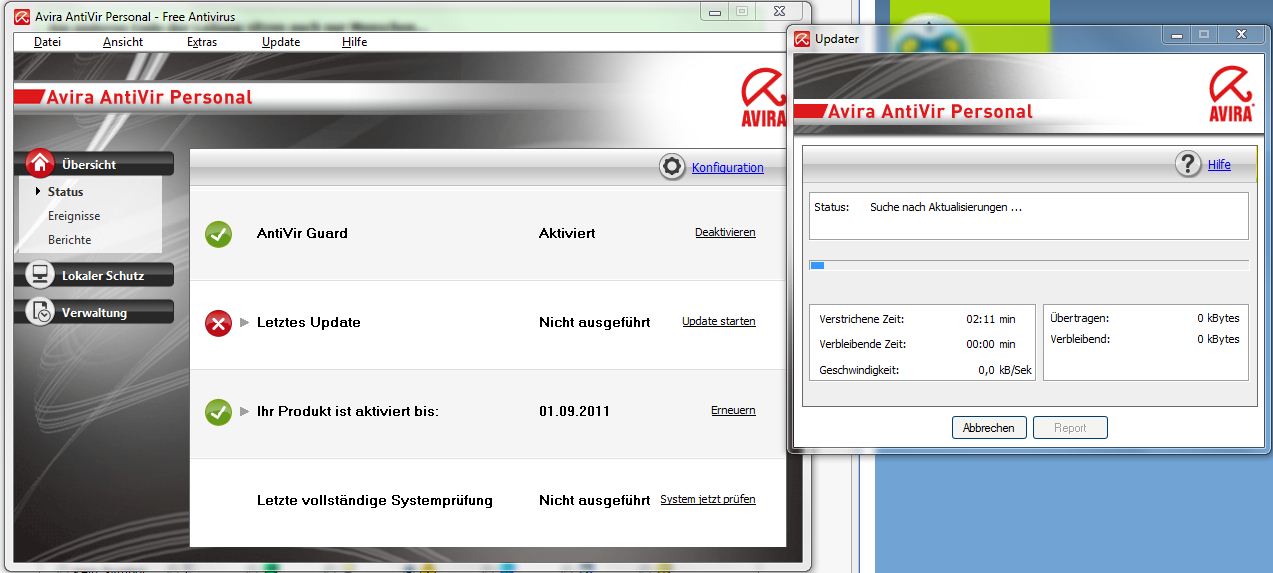Click the Update starten link
Image resolution: width=1273 pixels, height=573 pixels.
(719, 321)
